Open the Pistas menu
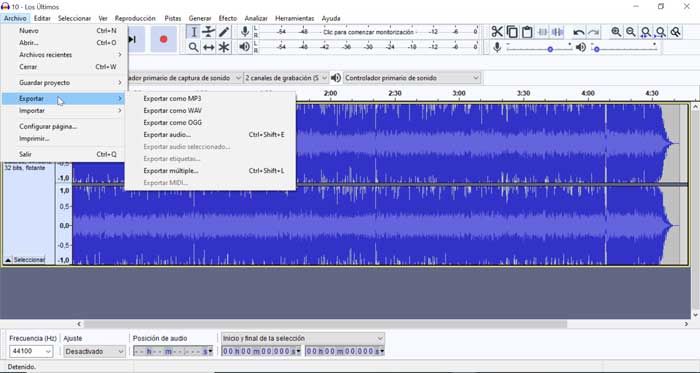This screenshot has height=373, width=700. point(172,18)
